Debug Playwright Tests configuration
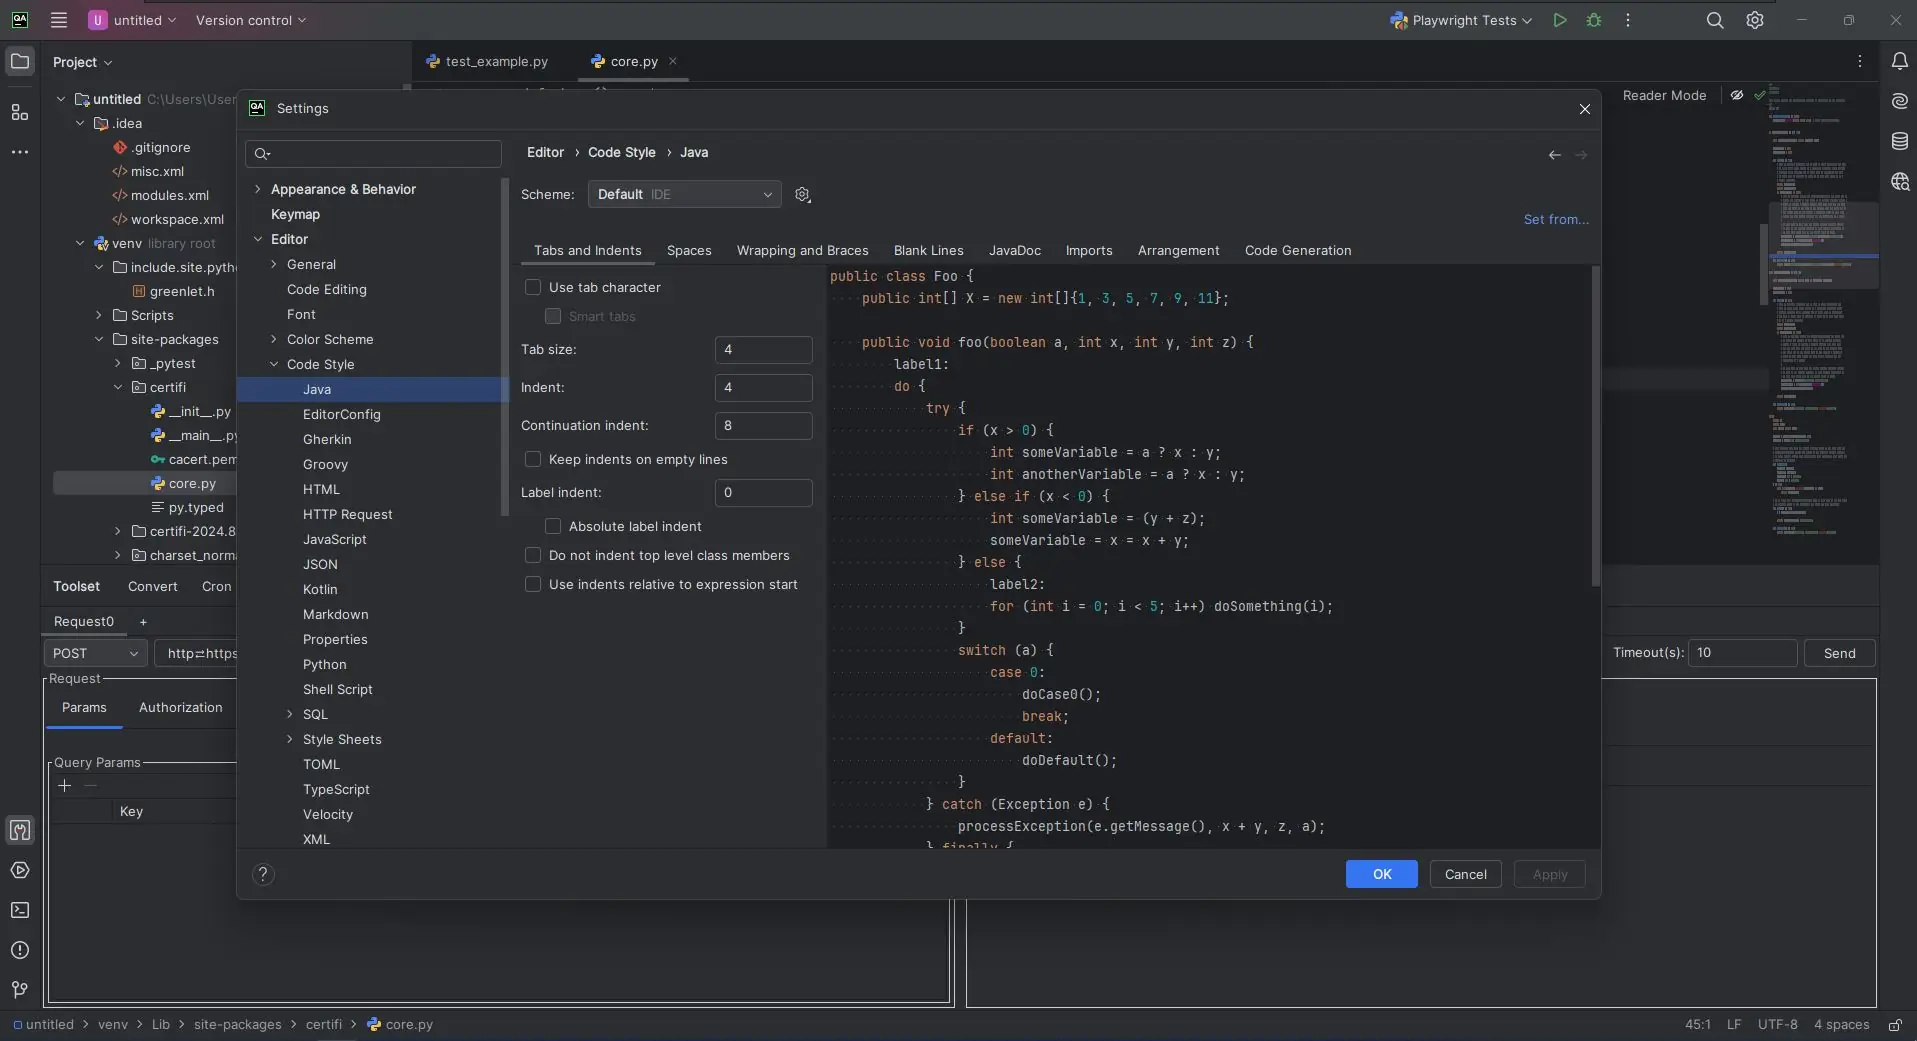The width and height of the screenshot is (1917, 1041). tap(1594, 20)
